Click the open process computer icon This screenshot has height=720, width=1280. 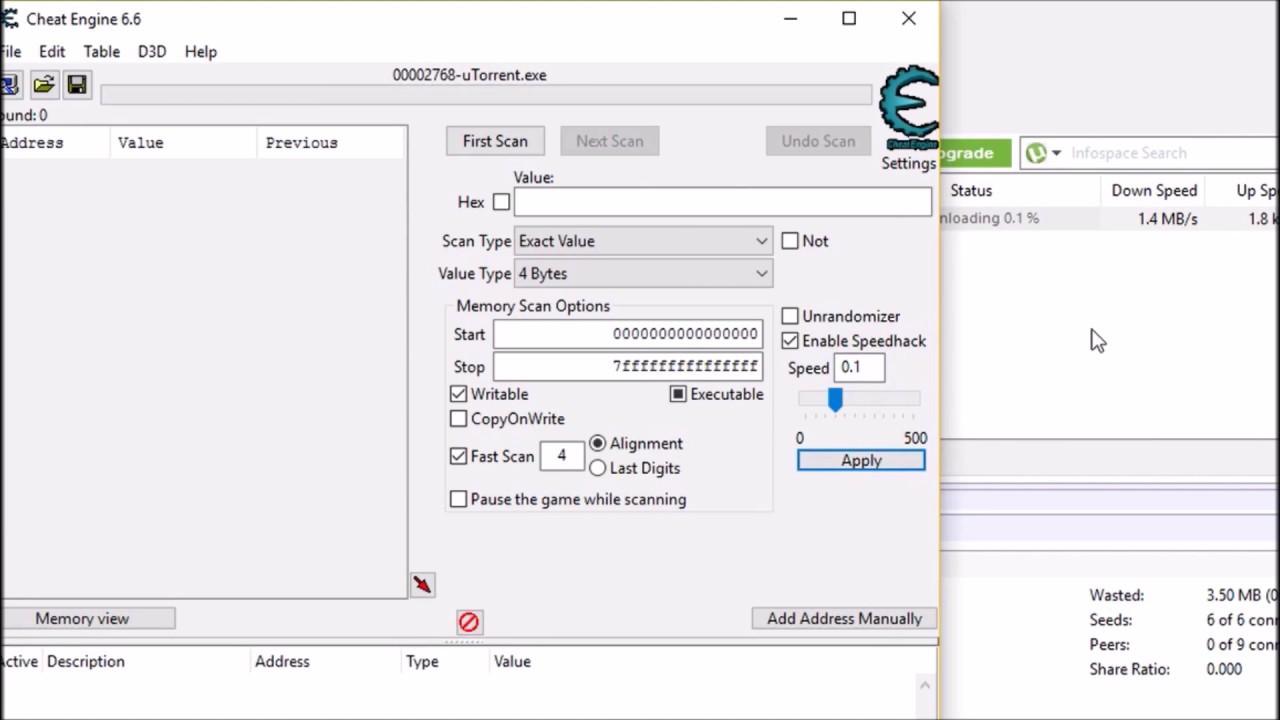click(x=8, y=86)
